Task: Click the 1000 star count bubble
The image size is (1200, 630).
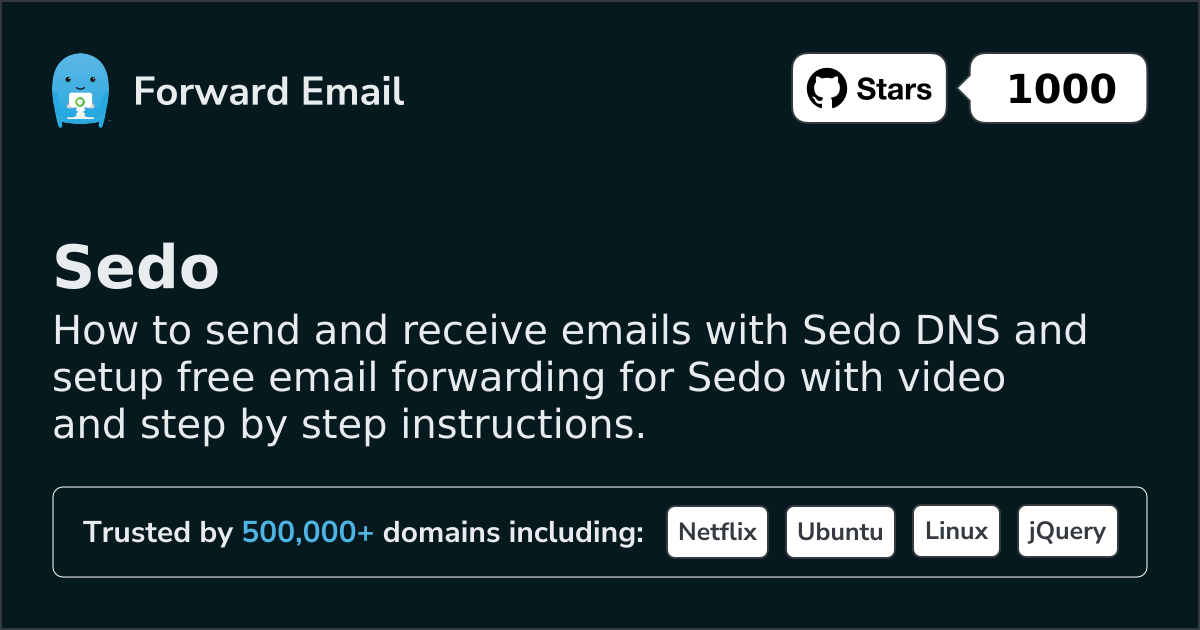Action: pos(1060,89)
